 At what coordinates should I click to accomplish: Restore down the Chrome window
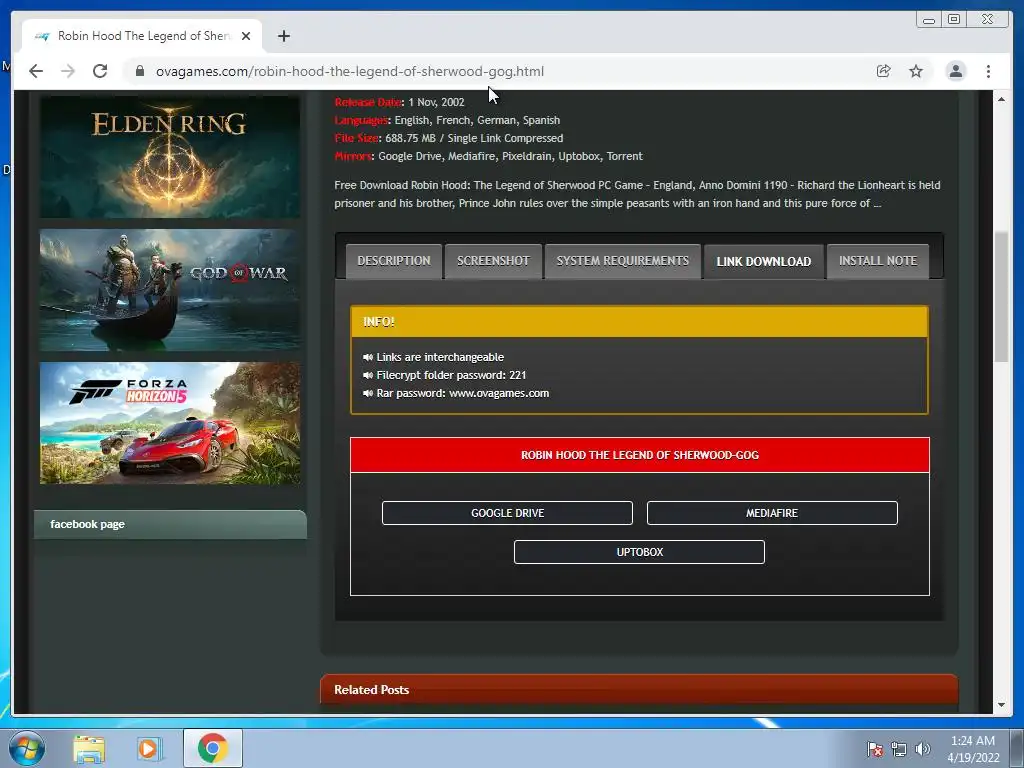click(x=954, y=20)
